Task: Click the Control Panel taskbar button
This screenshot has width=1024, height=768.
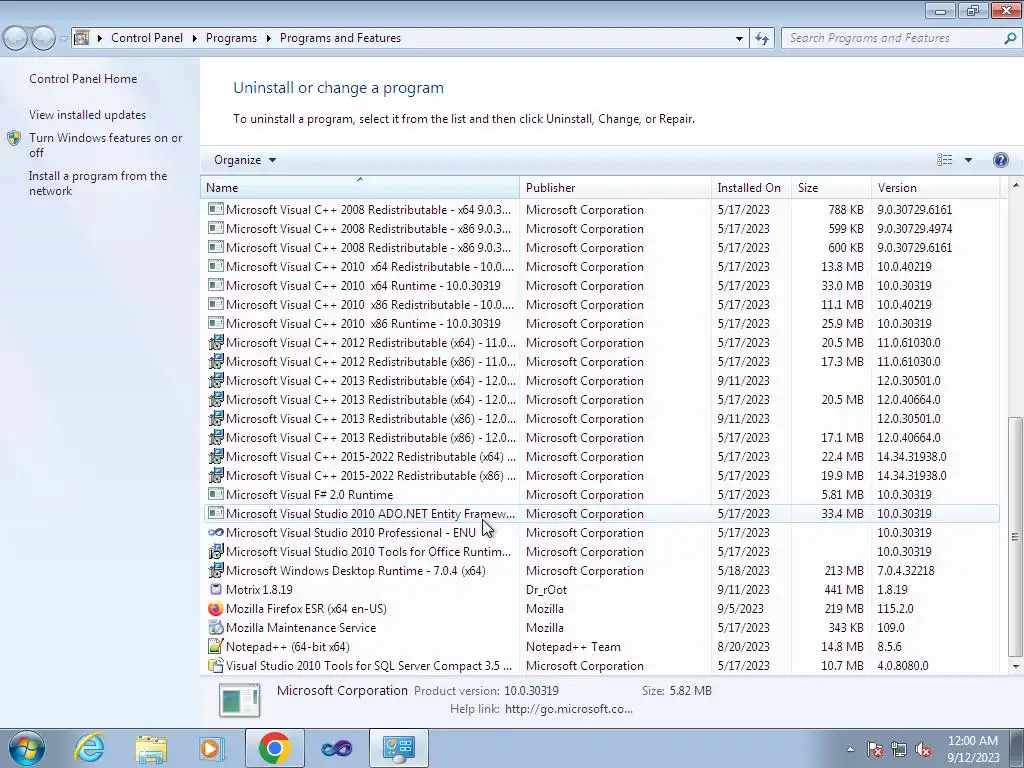Action: 398,748
